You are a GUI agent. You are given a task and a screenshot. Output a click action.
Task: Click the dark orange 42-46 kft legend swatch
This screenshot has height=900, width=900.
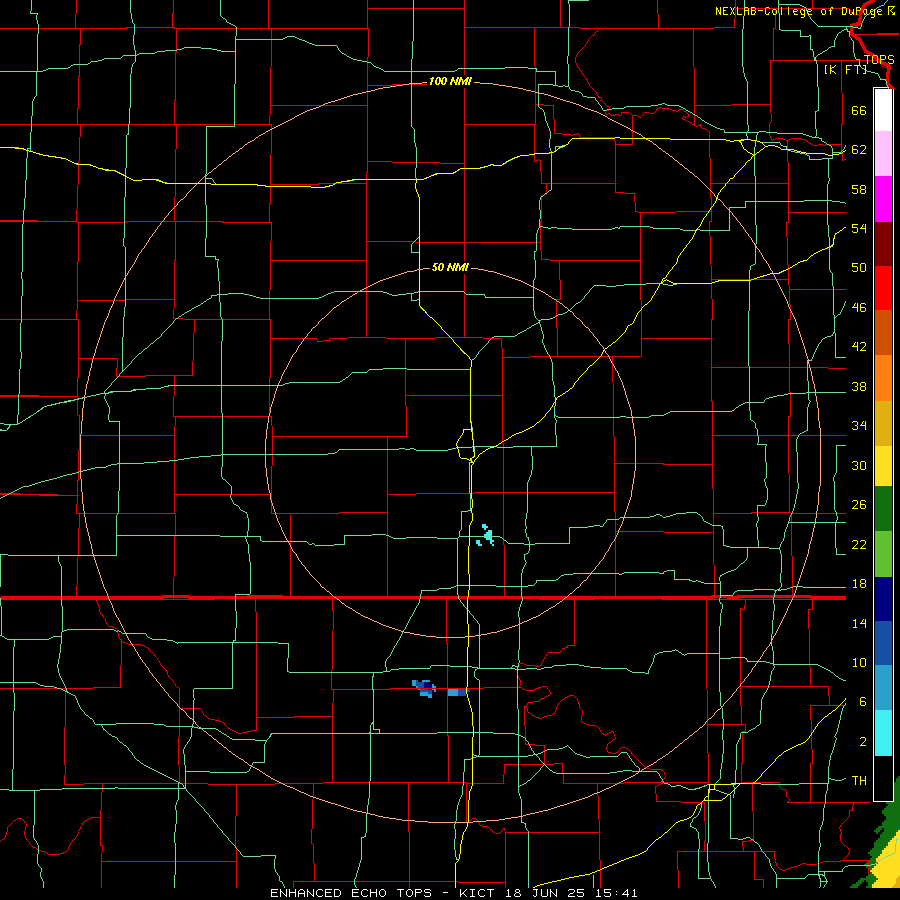tap(883, 332)
